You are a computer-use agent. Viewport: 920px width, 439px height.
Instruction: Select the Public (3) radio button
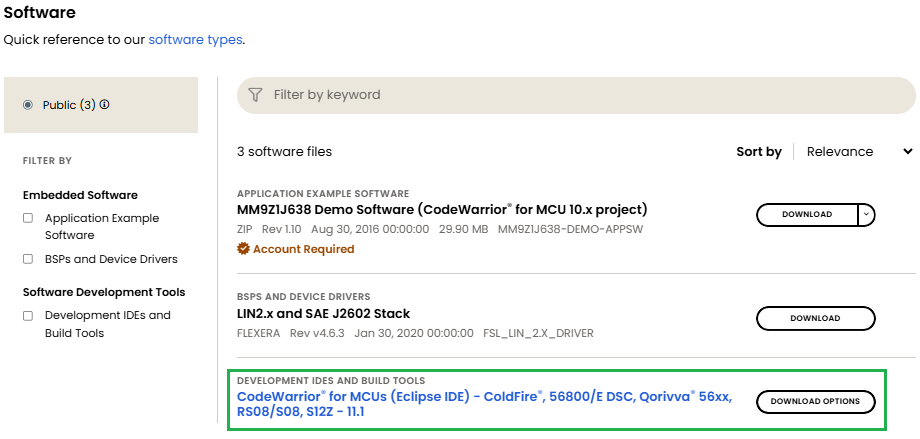(28, 105)
